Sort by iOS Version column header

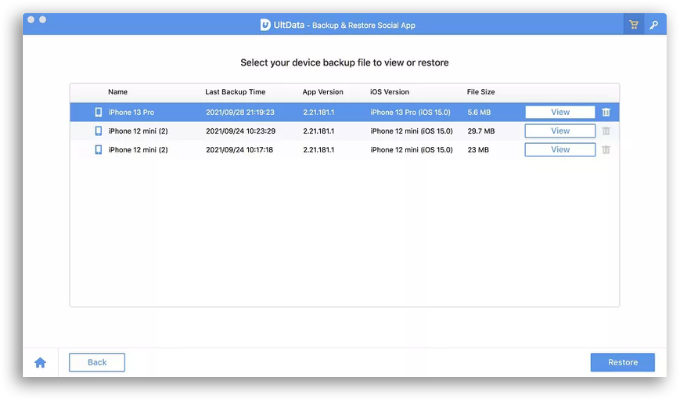389,92
